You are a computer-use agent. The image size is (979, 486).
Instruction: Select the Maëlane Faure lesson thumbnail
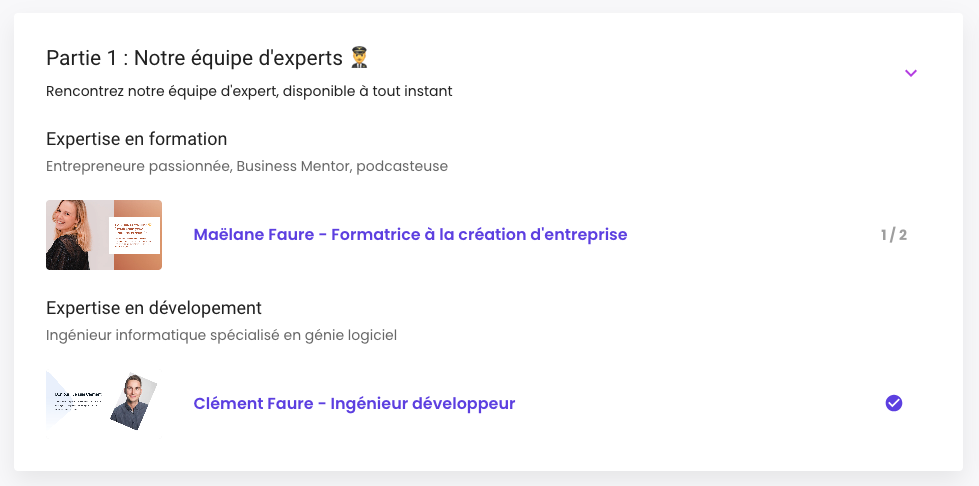click(104, 235)
